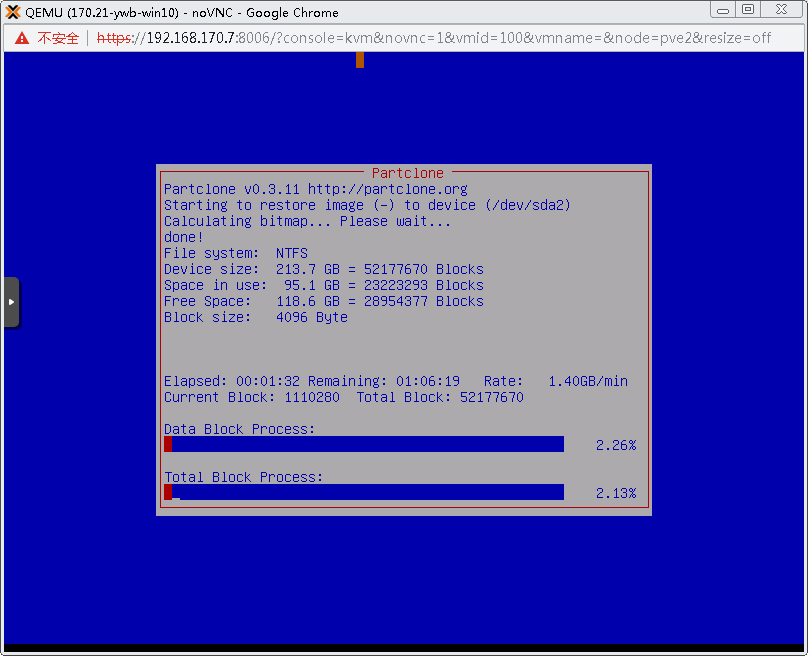The width and height of the screenshot is (808, 656).
Task: Click the Total Block Process progress bar
Action: (x=364, y=492)
